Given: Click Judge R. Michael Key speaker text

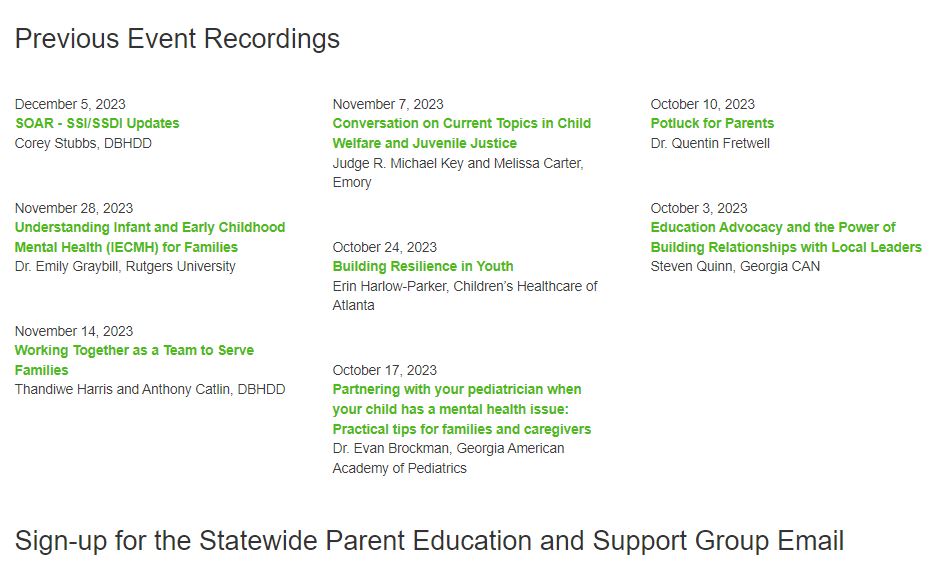Looking at the screenshot, I should [457, 163].
